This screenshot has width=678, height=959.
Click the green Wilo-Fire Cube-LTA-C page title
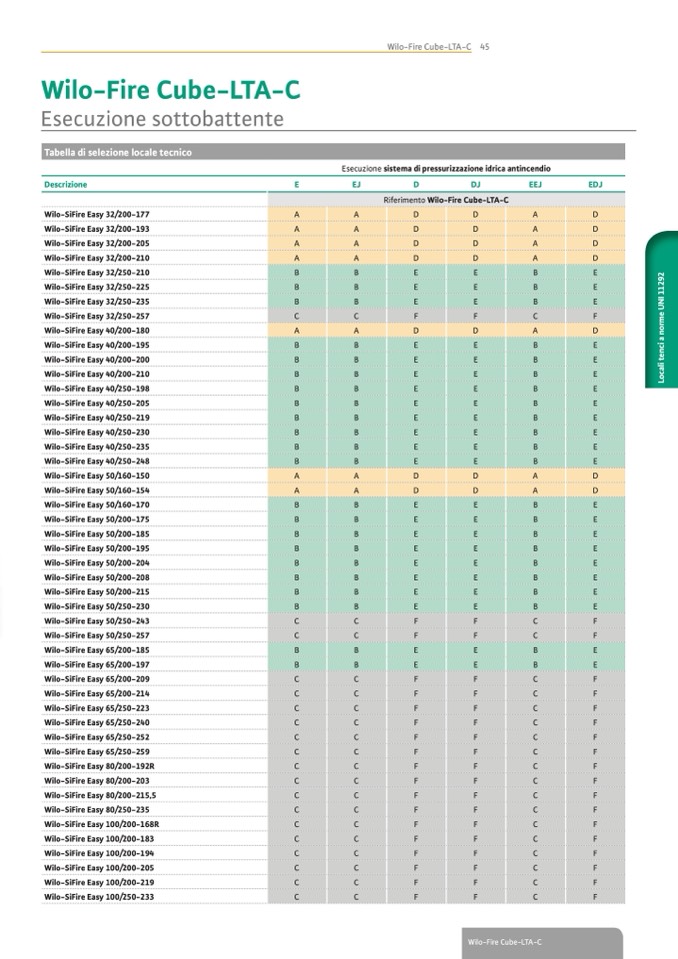170,90
